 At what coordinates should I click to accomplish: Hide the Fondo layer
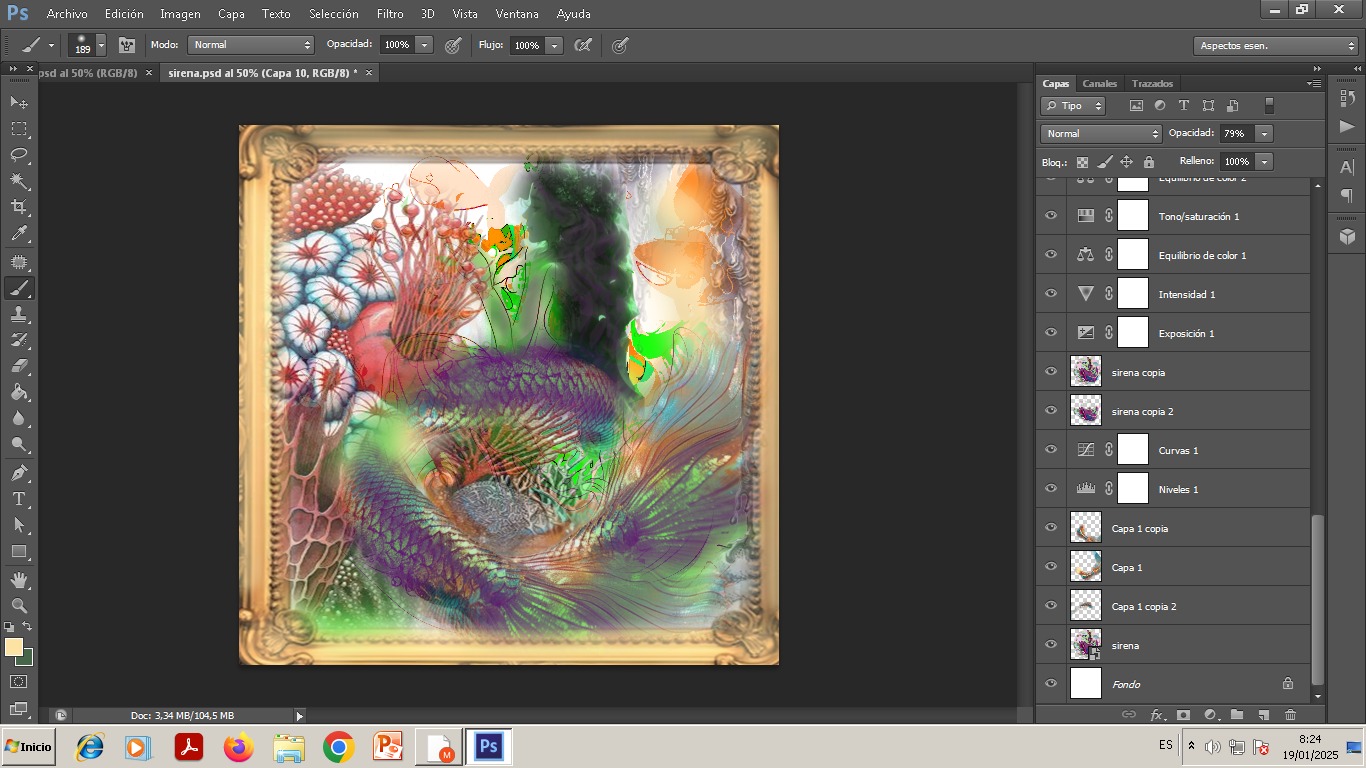[x=1051, y=684]
